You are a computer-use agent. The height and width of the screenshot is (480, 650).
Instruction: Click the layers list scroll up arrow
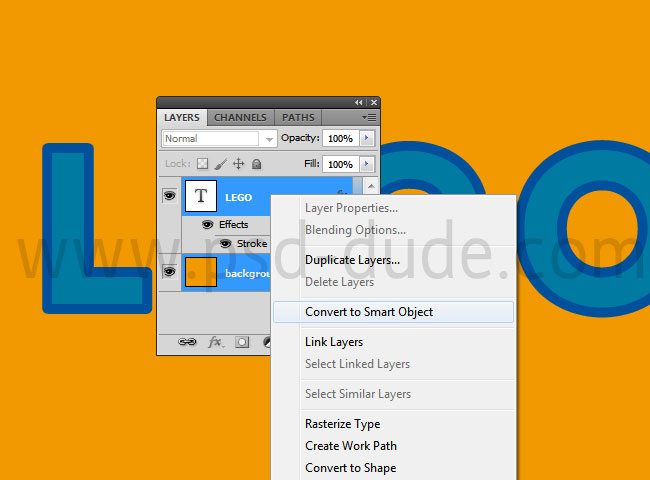coord(371,186)
